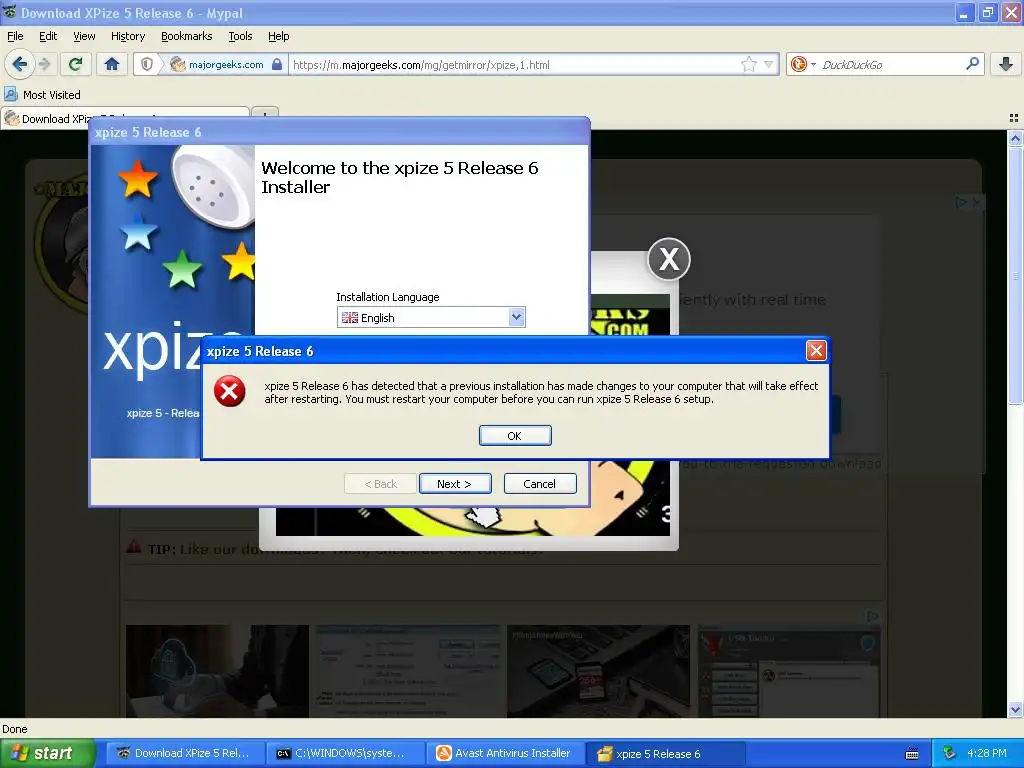Screen dimensions: 1024x768
Task: Click the list all tabs grid icon
Action: pyautogui.click(x=1014, y=118)
